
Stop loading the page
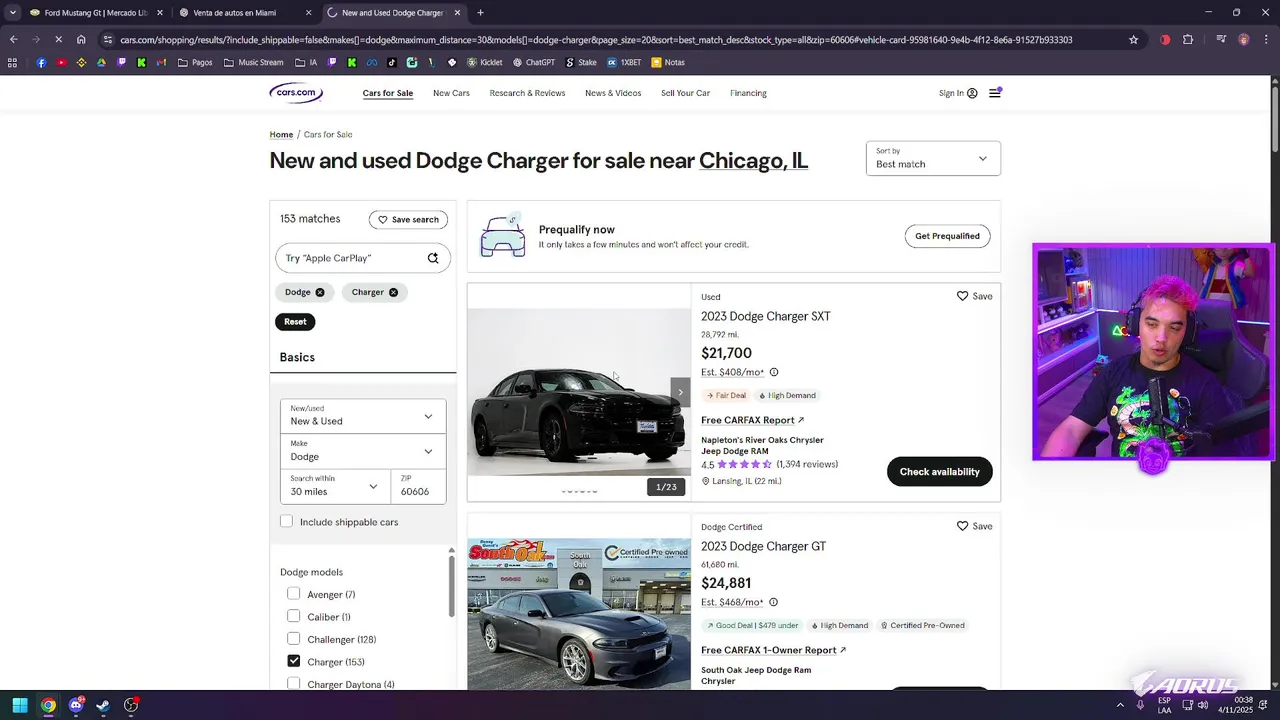pos(58,40)
